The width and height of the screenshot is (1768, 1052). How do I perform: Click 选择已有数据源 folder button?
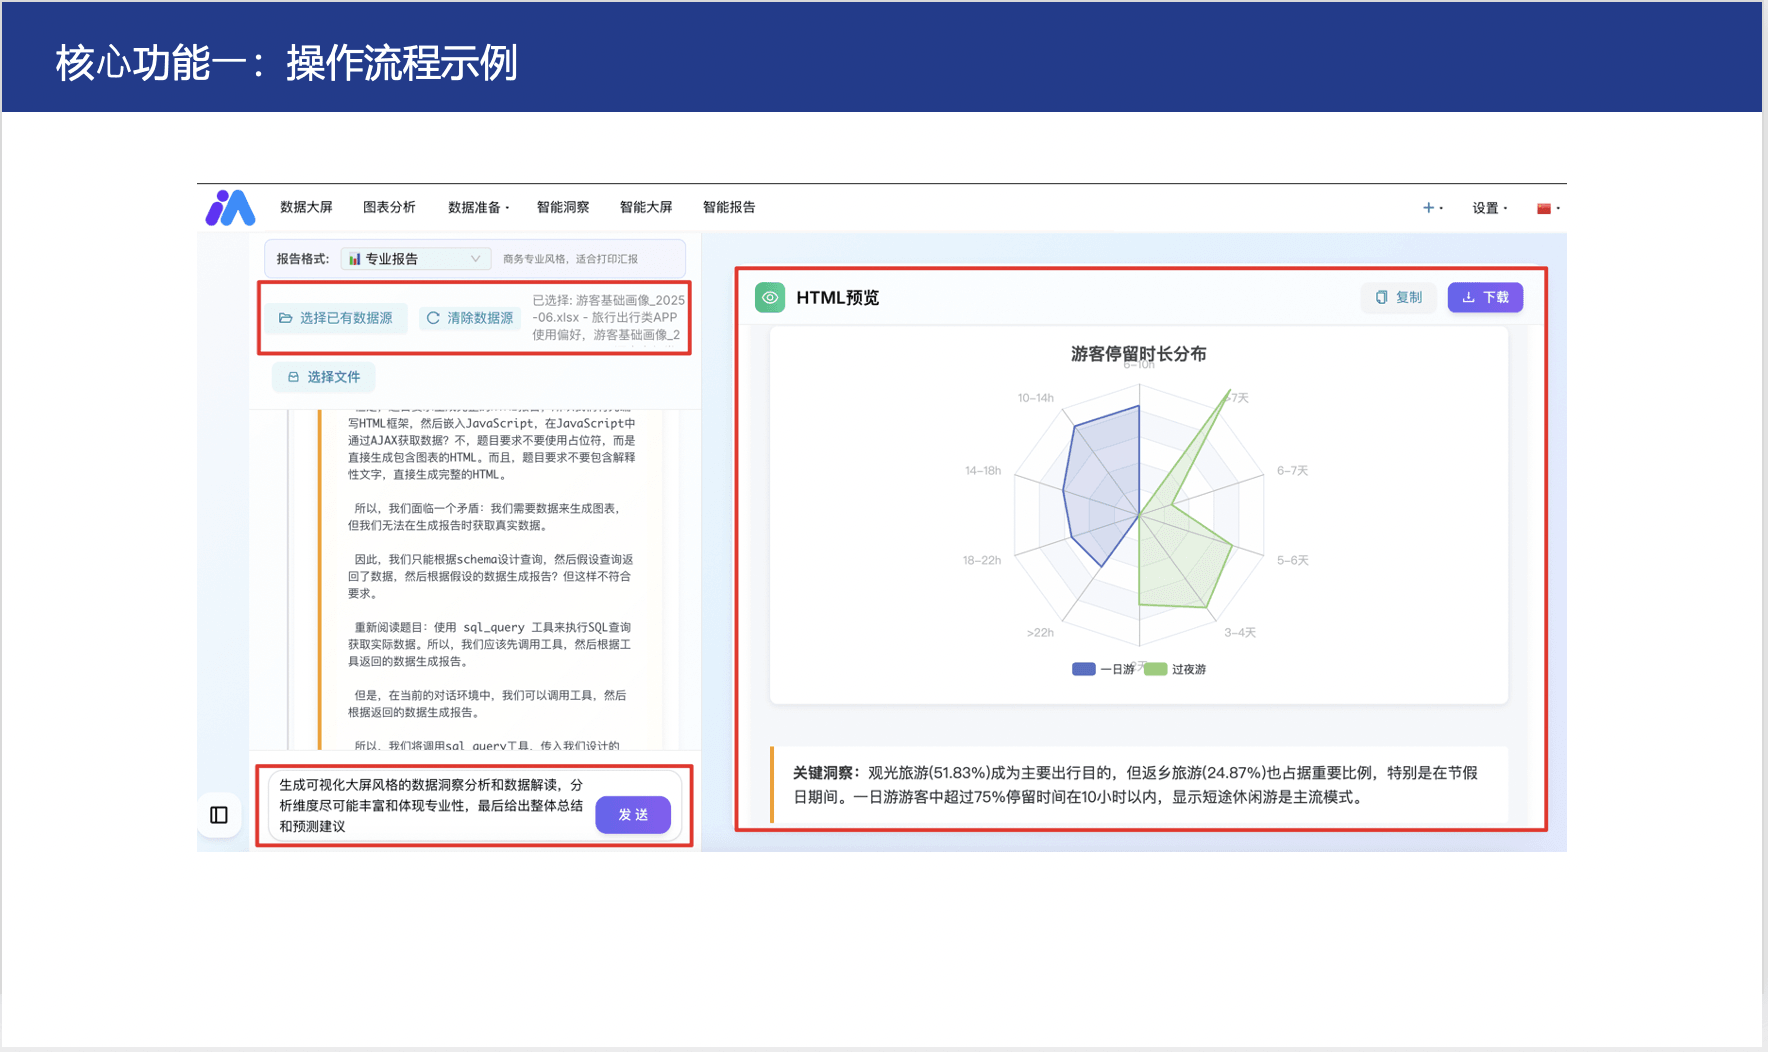(336, 318)
